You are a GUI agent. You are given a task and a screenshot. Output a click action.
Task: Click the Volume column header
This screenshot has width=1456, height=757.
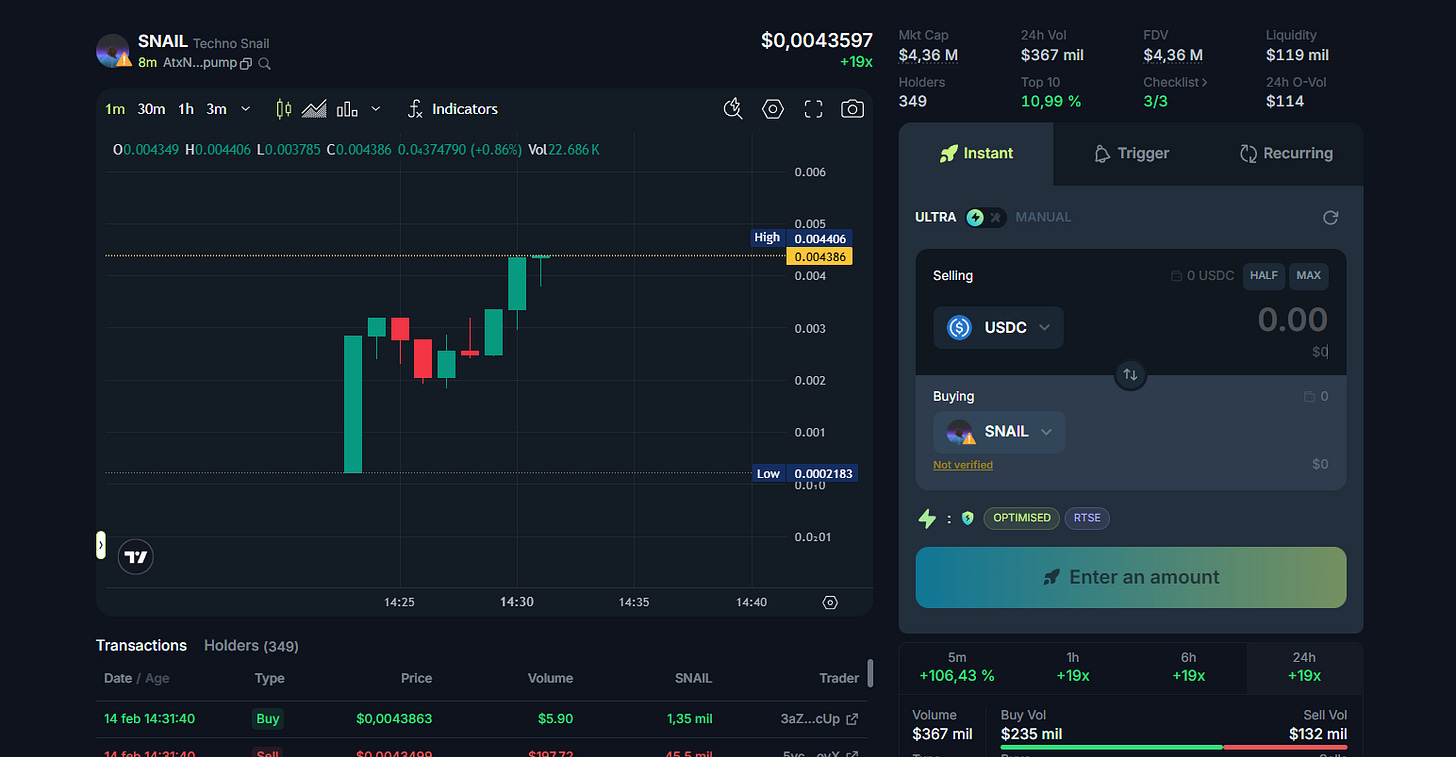point(550,678)
